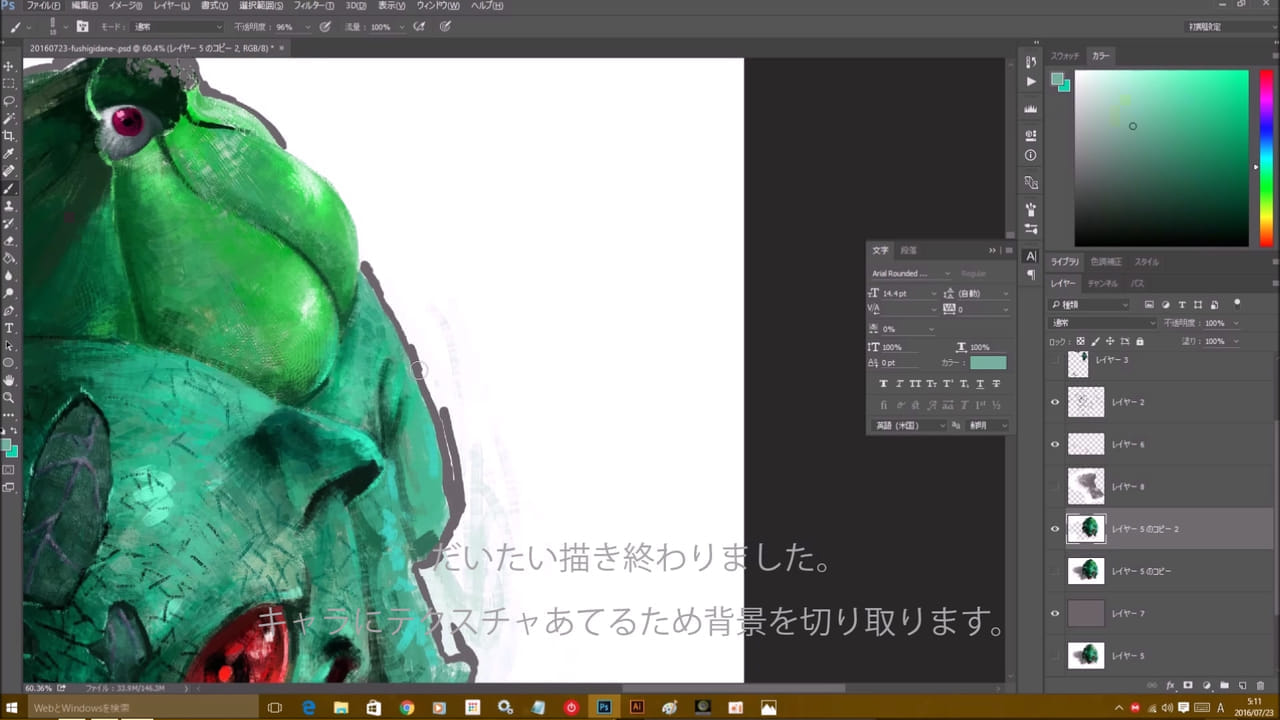Click the delete layer trash icon
Image resolution: width=1280 pixels, height=720 pixels.
[x=1260, y=686]
